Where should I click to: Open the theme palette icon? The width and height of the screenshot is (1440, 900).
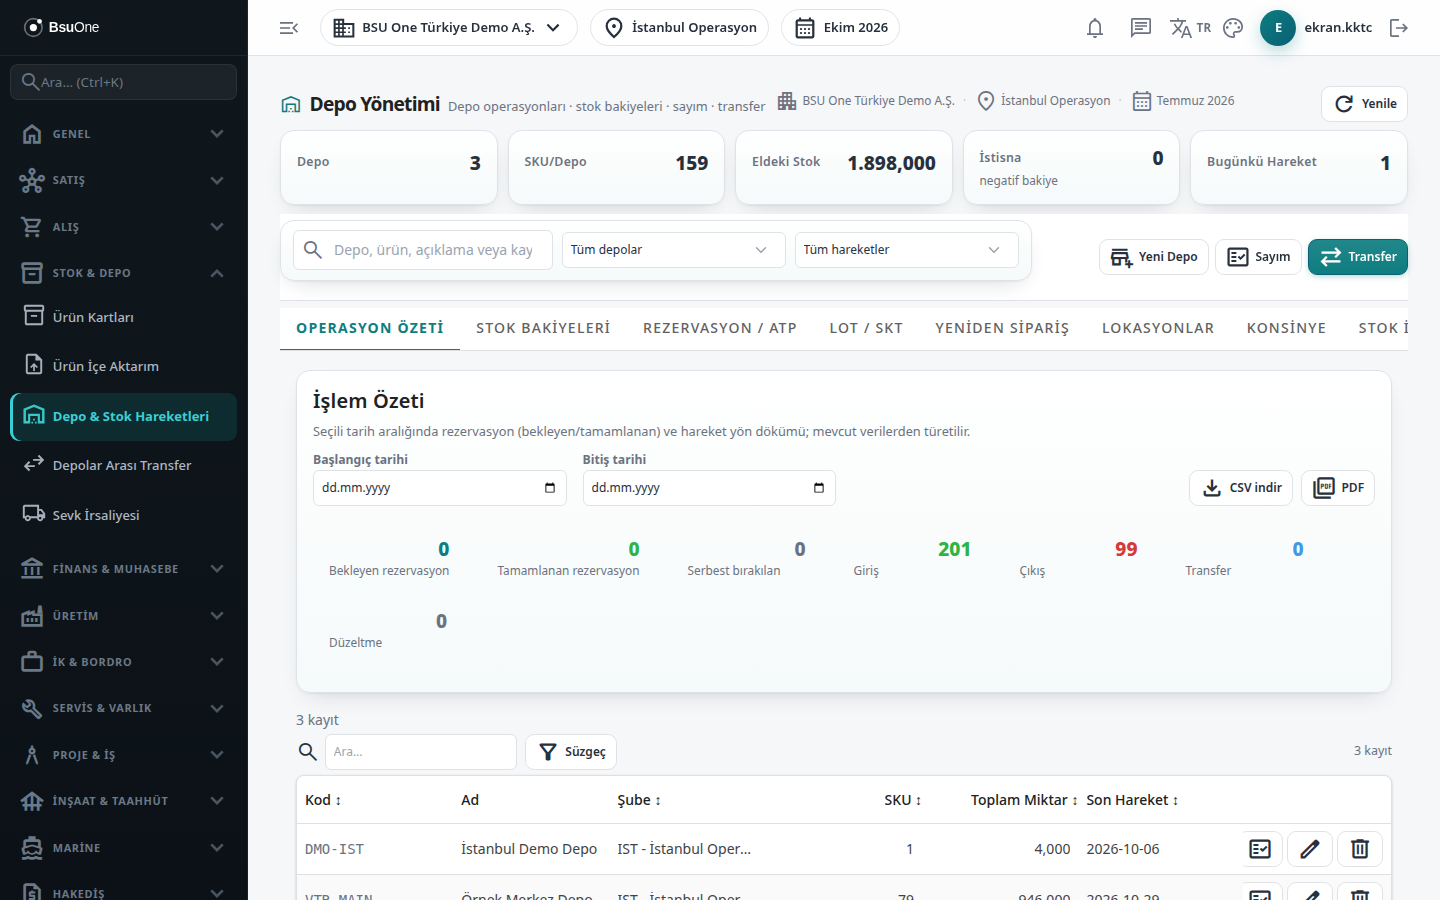tap(1233, 28)
